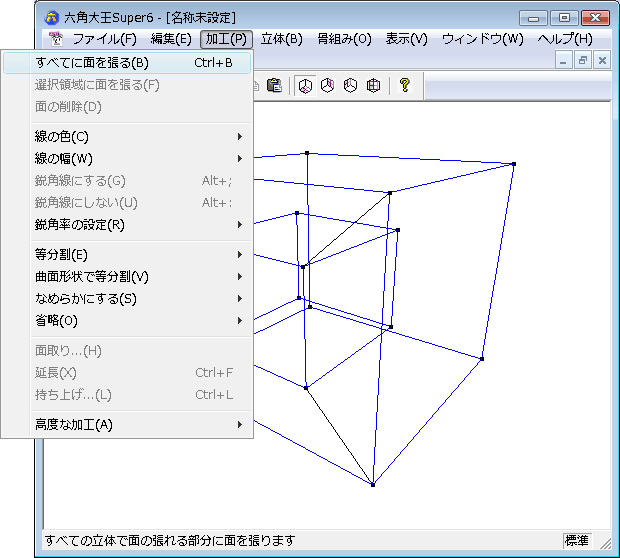
Task: Expand submenu arrow next to 線の色(C)
Action: click(240, 136)
